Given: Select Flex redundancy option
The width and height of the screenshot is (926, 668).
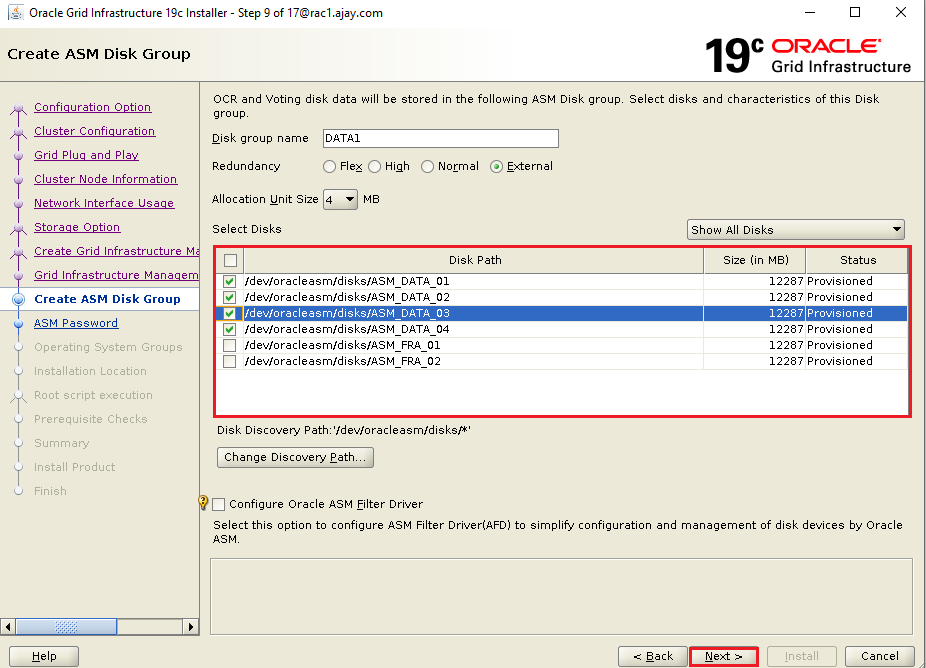Looking at the screenshot, I should pos(329,167).
